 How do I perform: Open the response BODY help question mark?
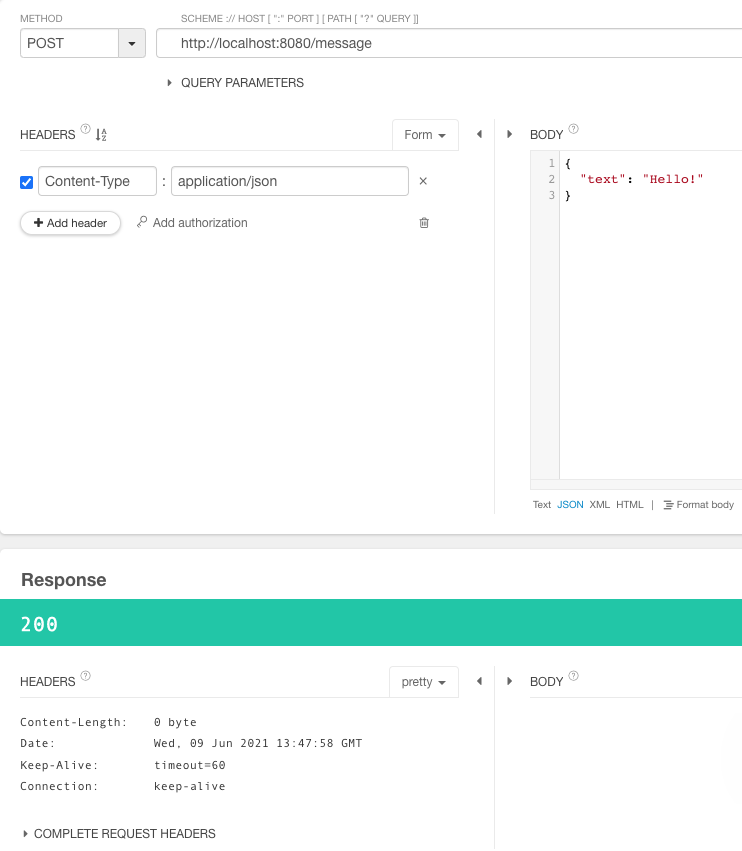[x=572, y=676]
